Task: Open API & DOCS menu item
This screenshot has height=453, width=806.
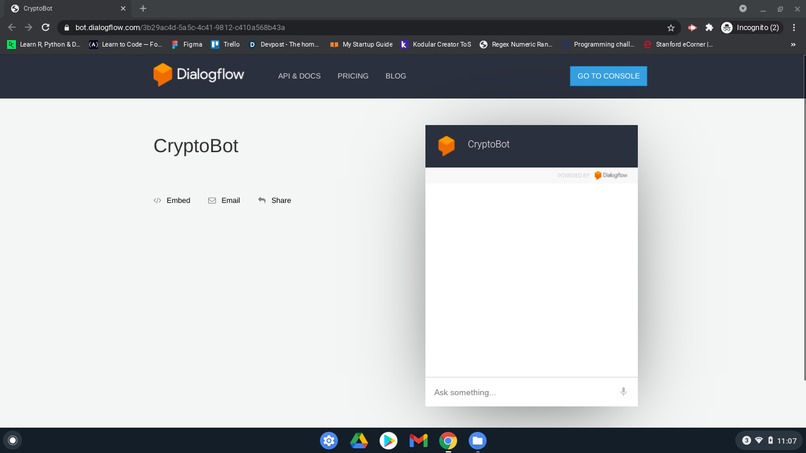Action: [x=299, y=76]
